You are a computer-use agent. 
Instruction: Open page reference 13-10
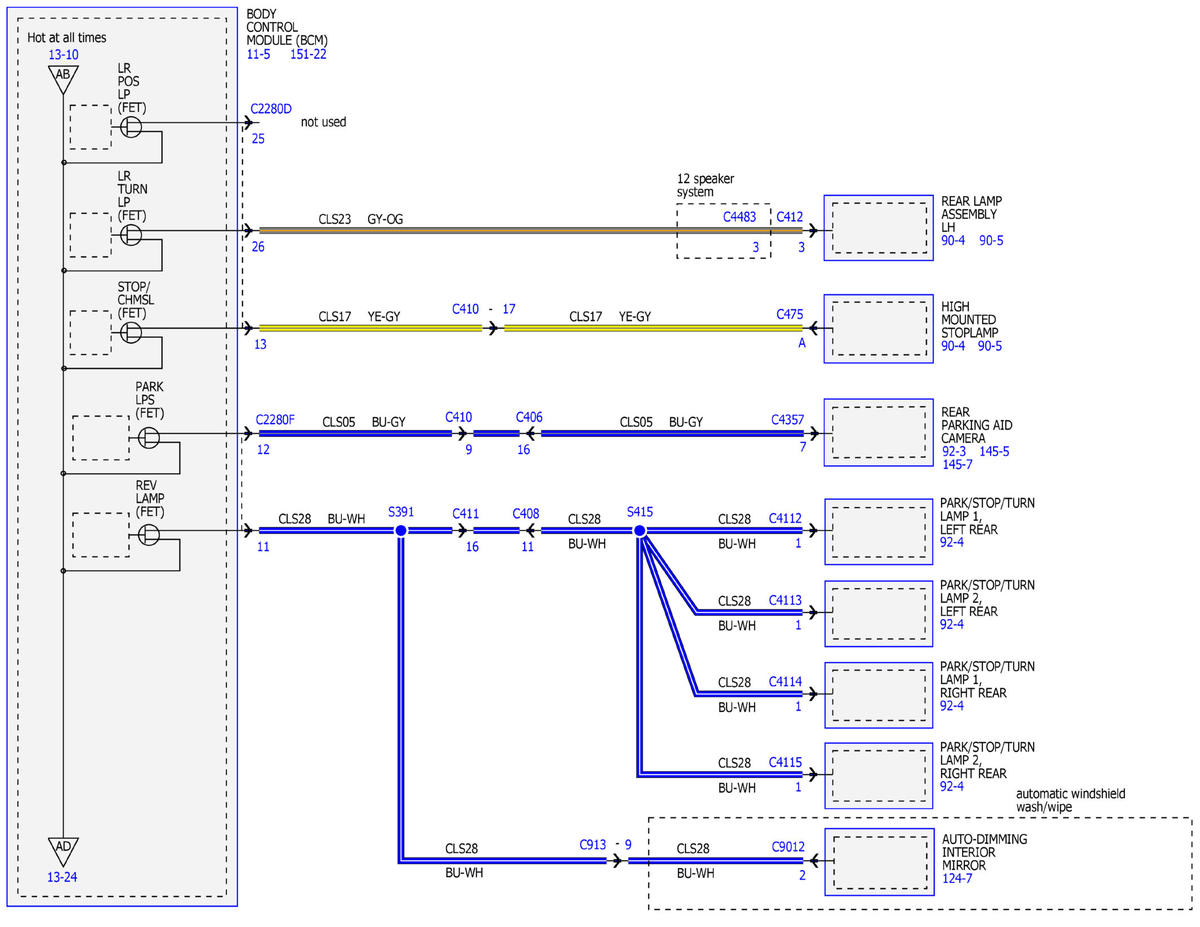click(x=62, y=56)
